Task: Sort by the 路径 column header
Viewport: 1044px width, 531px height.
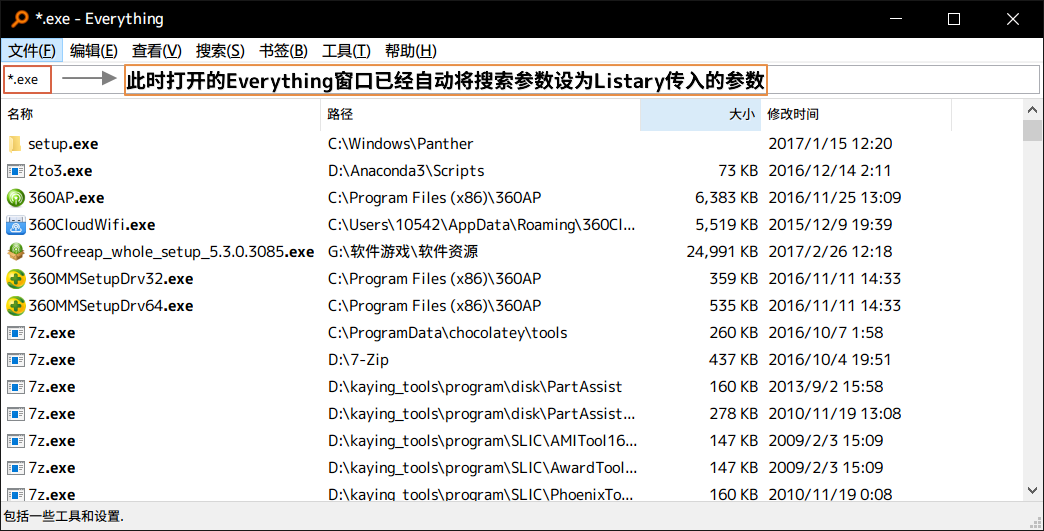Action: [x=480, y=114]
